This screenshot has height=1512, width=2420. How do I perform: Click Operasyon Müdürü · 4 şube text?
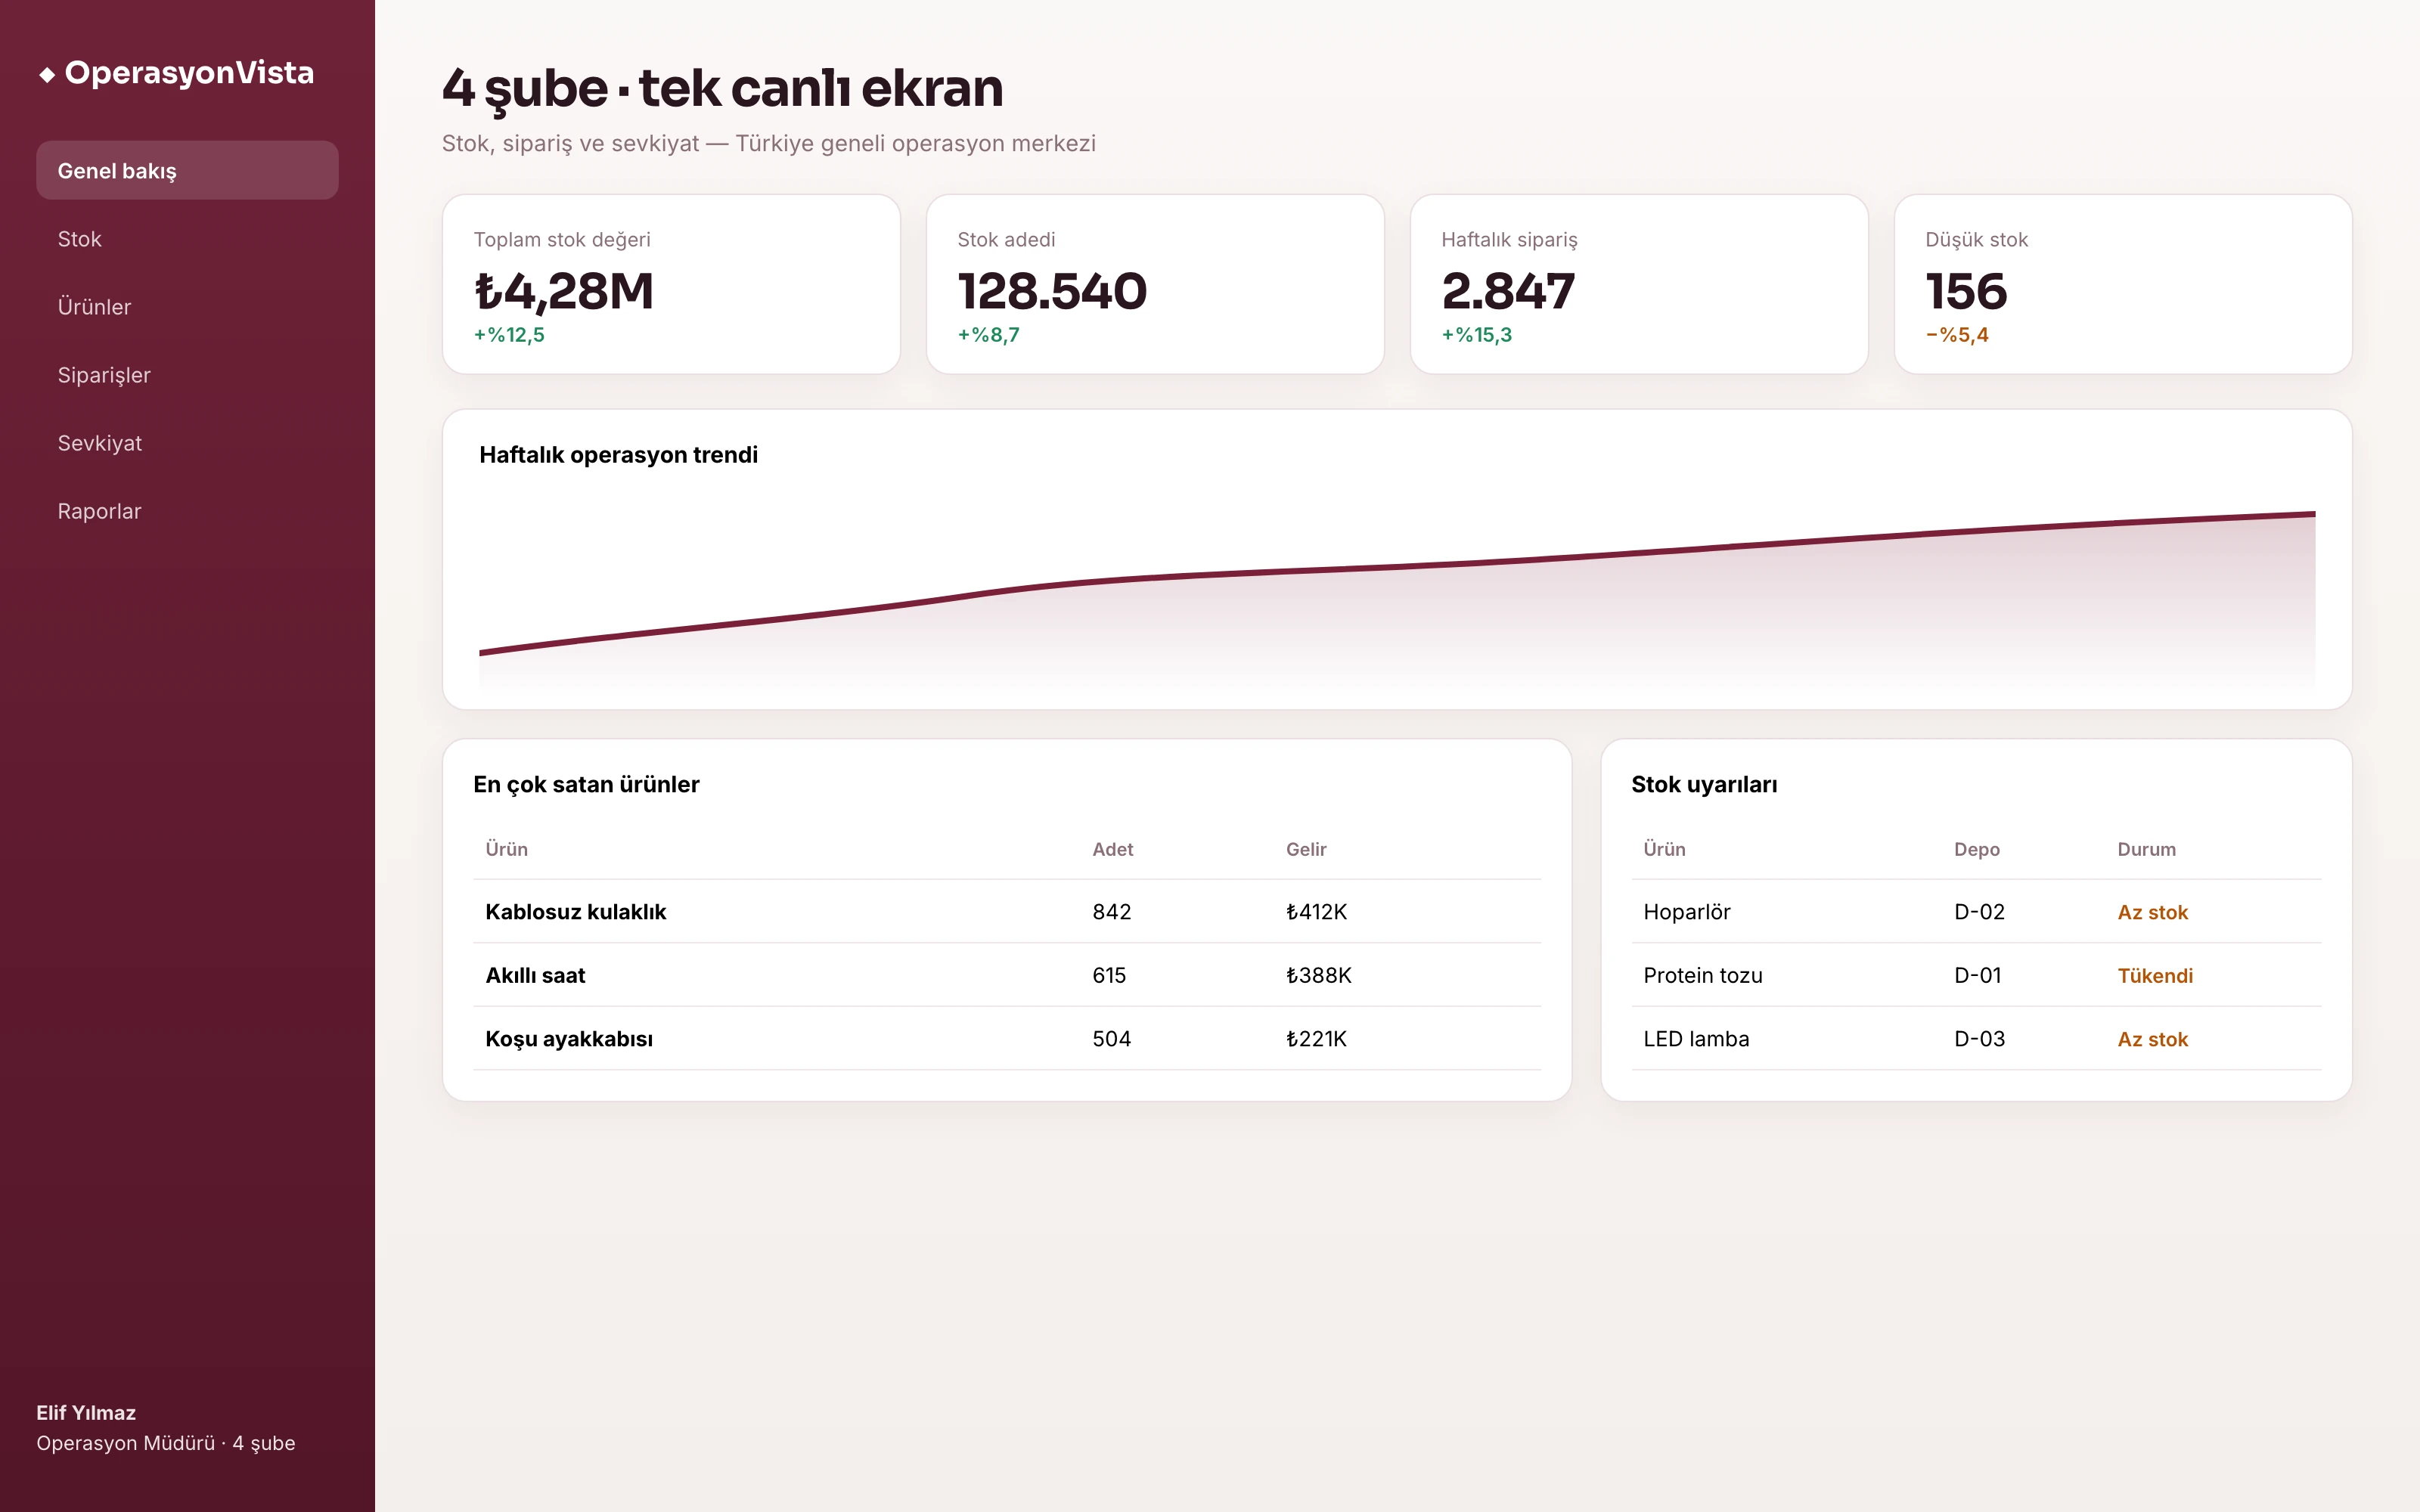[166, 1443]
